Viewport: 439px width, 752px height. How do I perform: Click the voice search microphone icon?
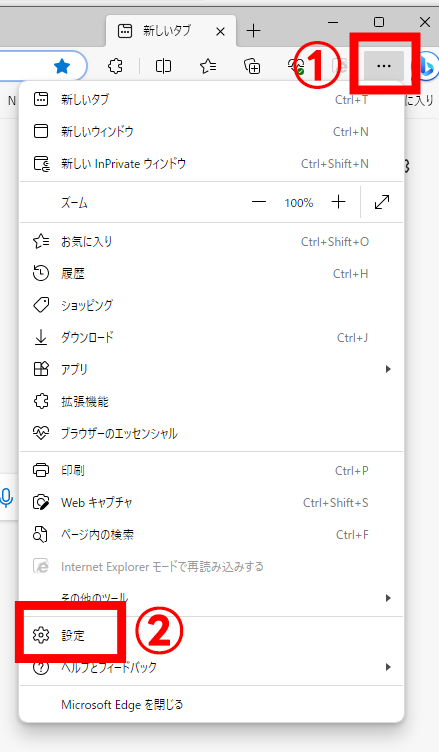7,498
